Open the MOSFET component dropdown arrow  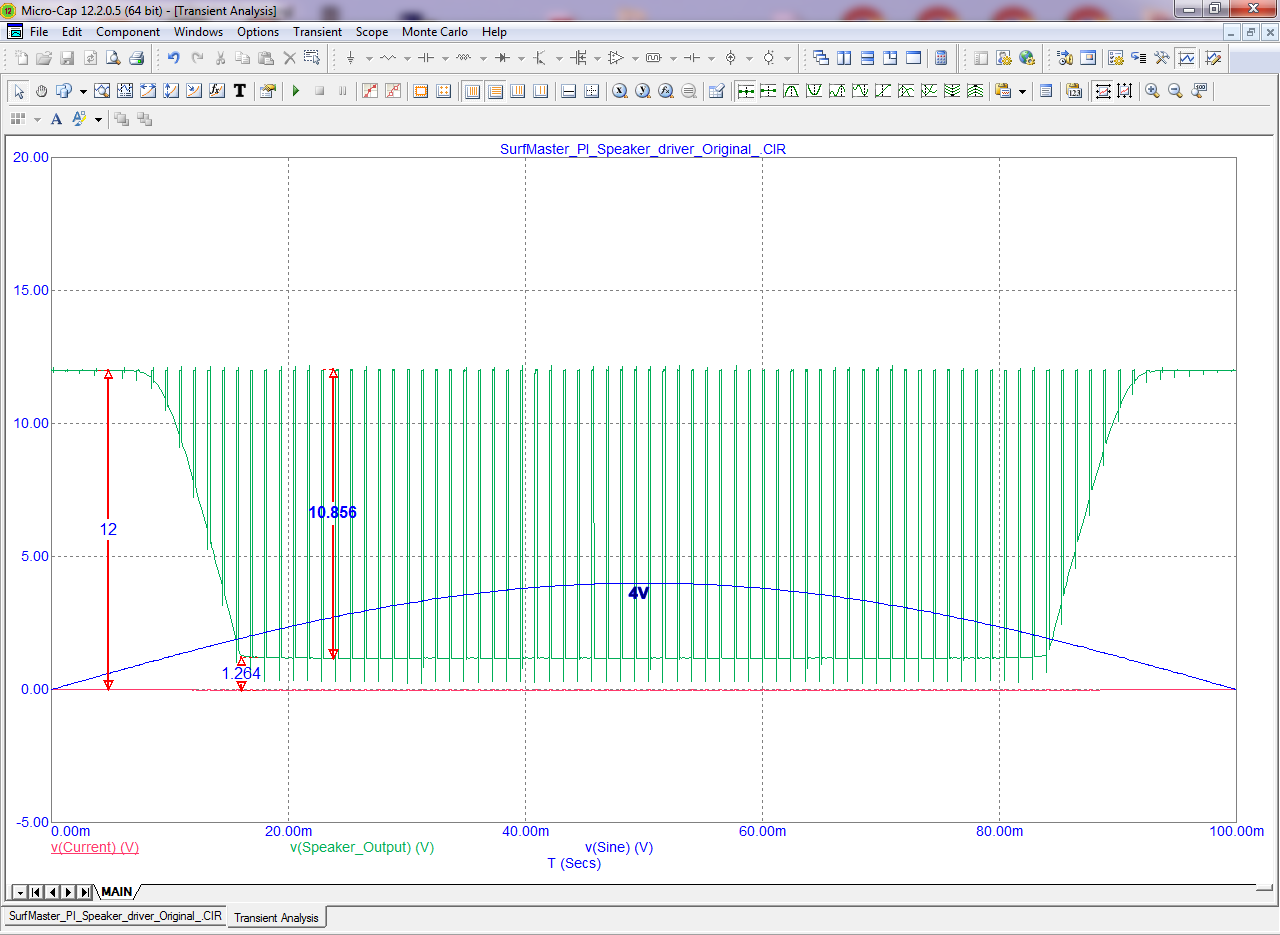597,58
